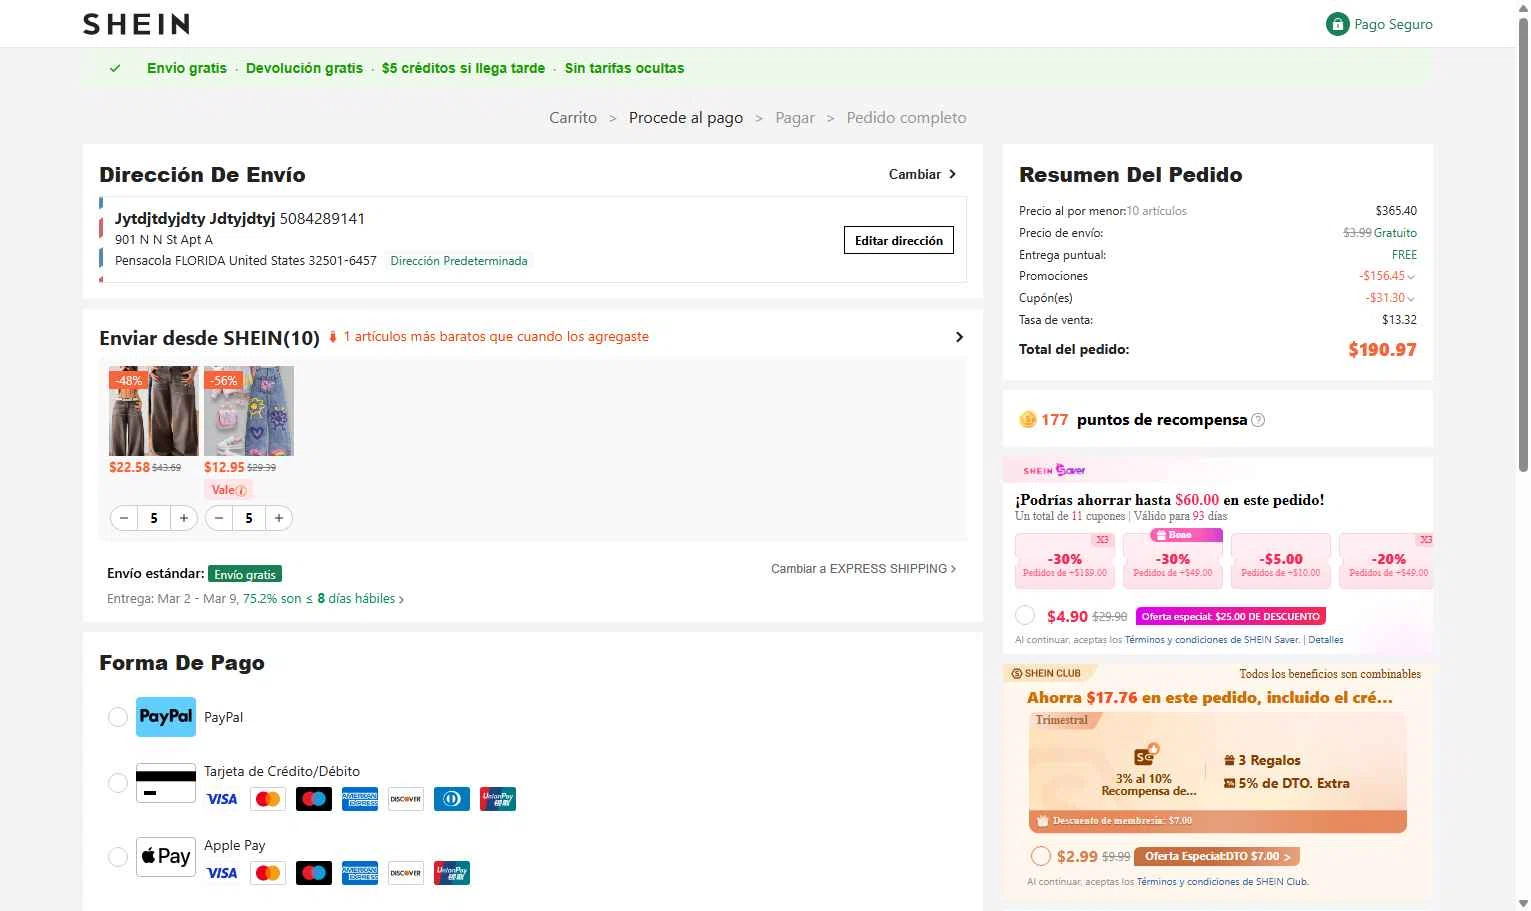
Task: Decrease quantity of the $22.58 item
Action: (124, 518)
